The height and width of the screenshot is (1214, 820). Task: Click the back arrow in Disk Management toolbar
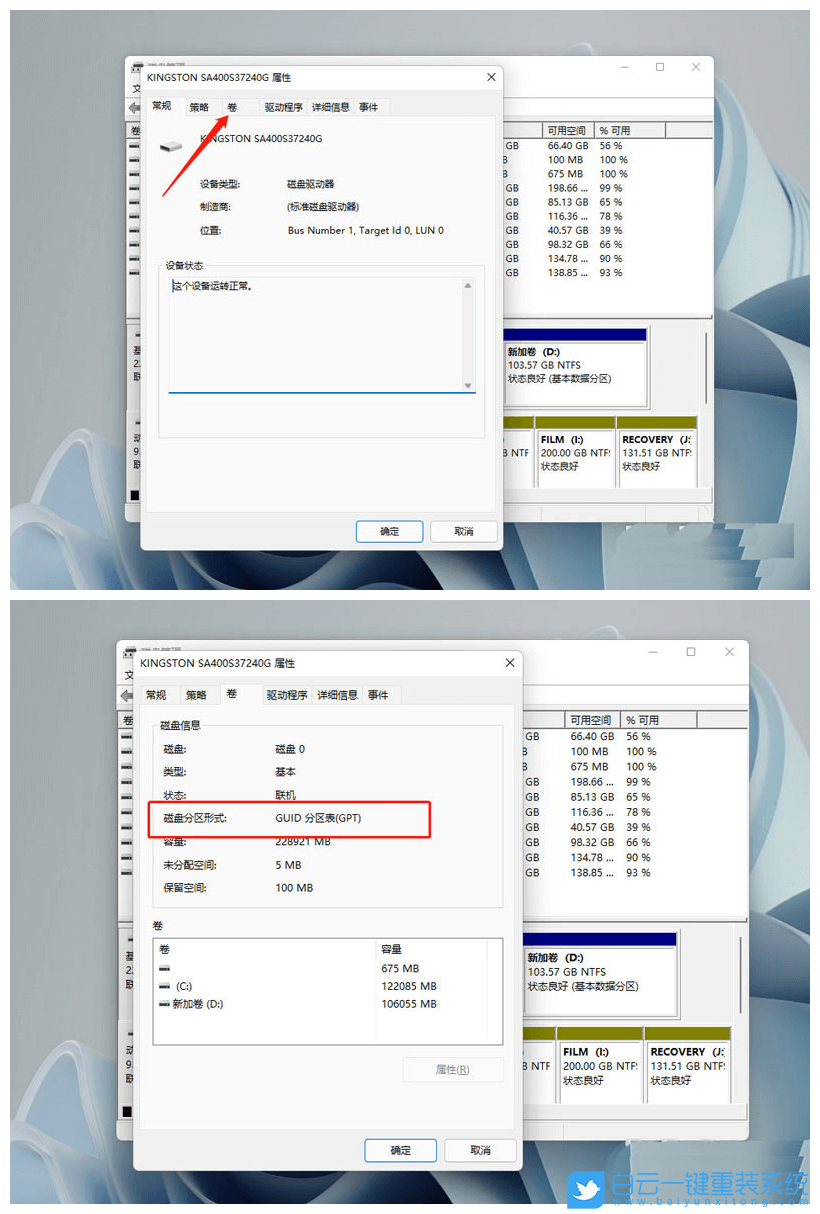point(133,105)
